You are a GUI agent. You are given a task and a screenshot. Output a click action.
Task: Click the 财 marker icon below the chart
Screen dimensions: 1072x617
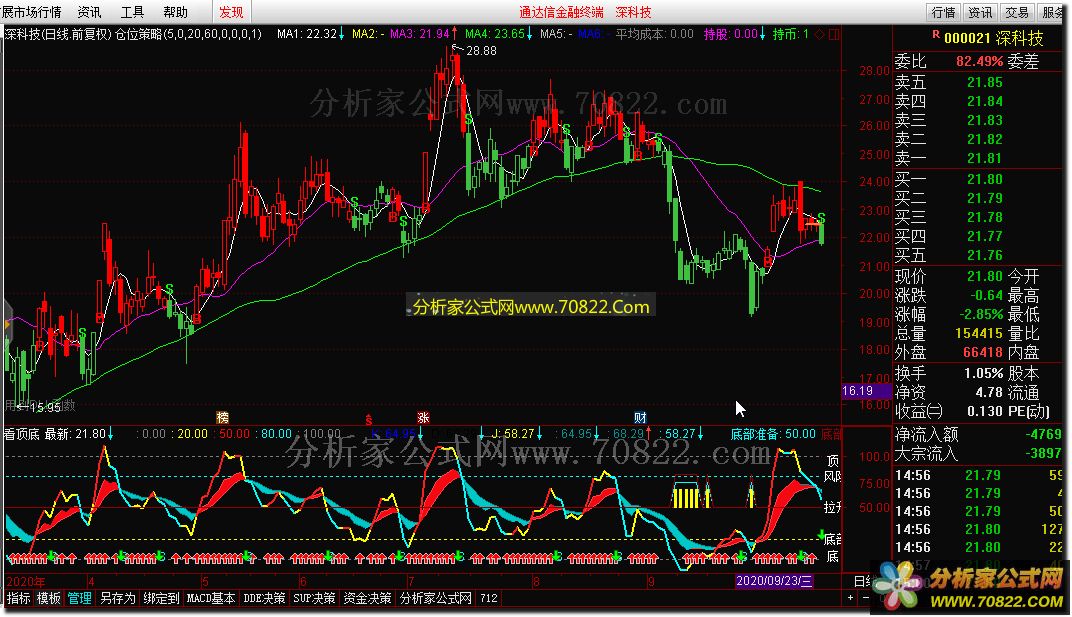click(x=640, y=418)
